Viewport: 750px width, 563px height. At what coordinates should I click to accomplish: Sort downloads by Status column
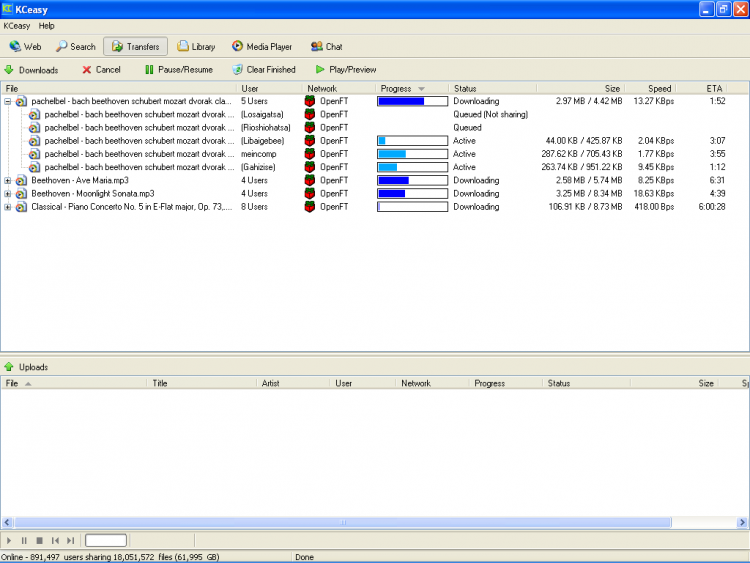(493, 88)
